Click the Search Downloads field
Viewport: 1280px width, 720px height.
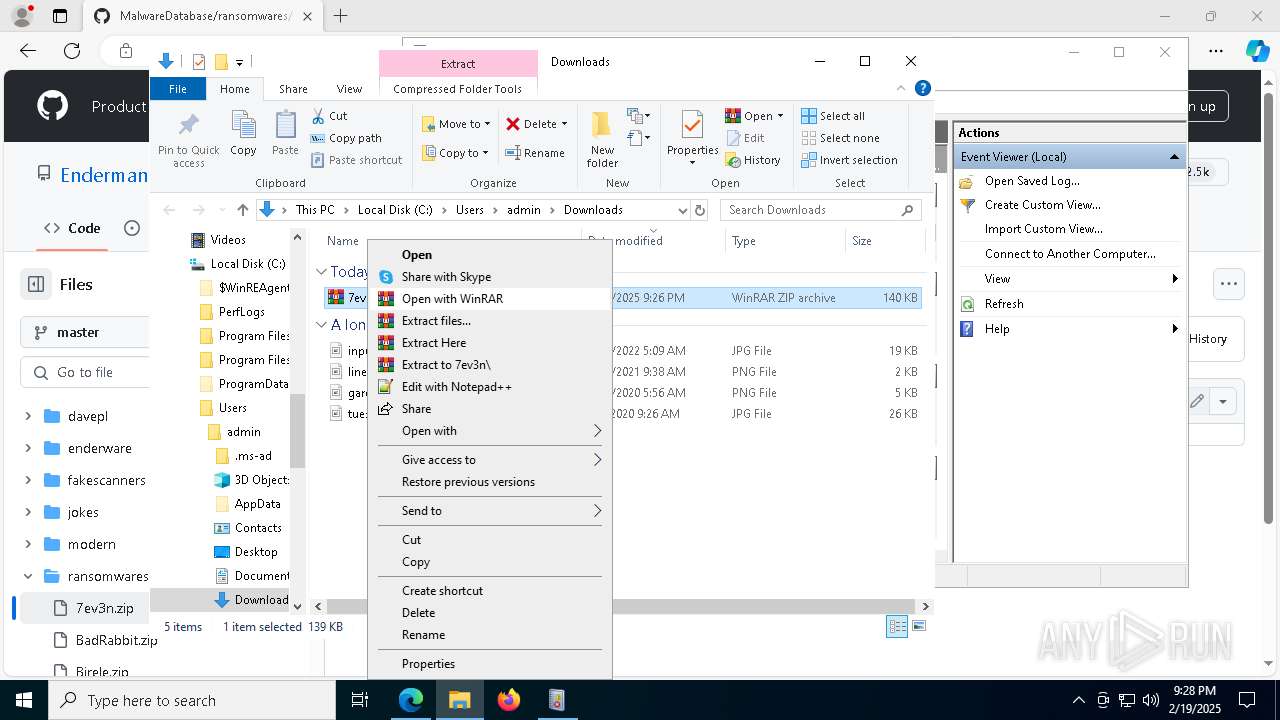820,210
